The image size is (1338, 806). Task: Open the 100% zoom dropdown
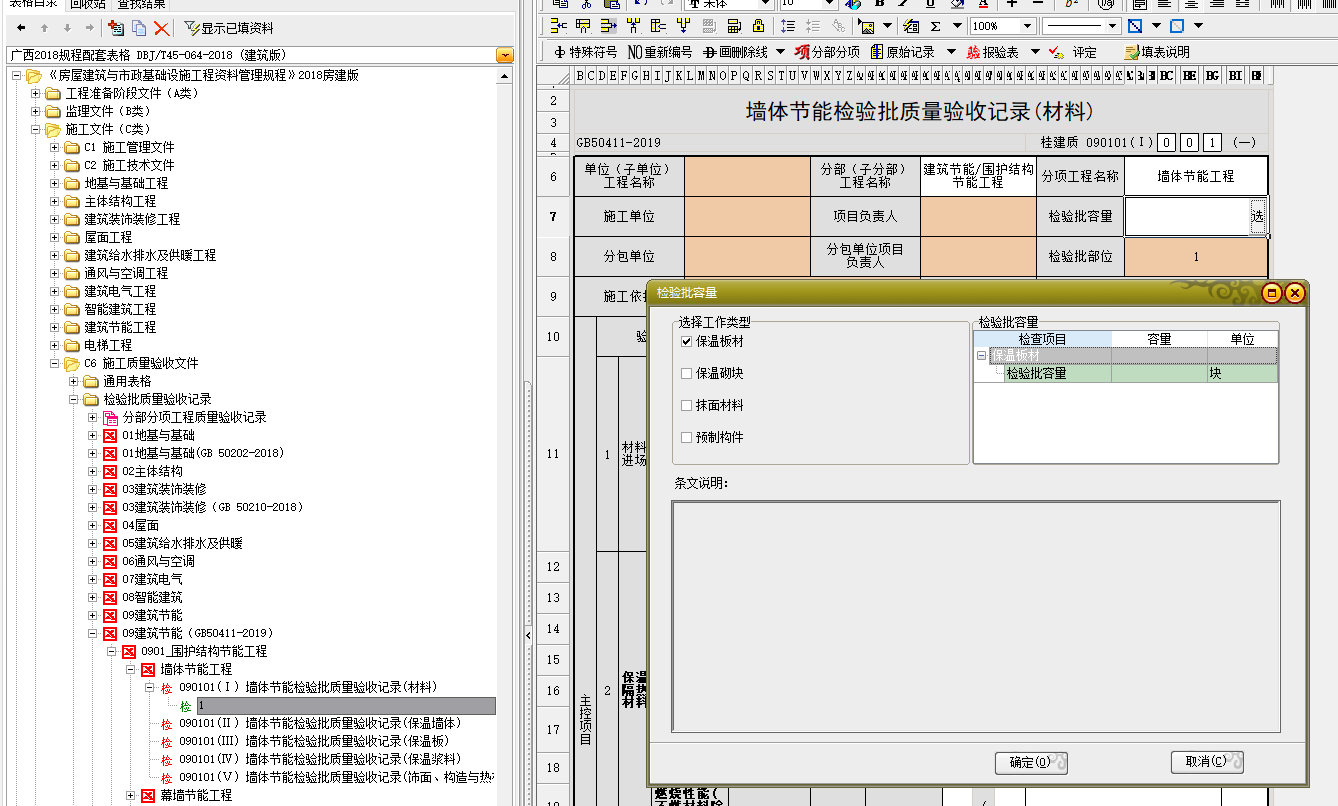pos(1027,26)
